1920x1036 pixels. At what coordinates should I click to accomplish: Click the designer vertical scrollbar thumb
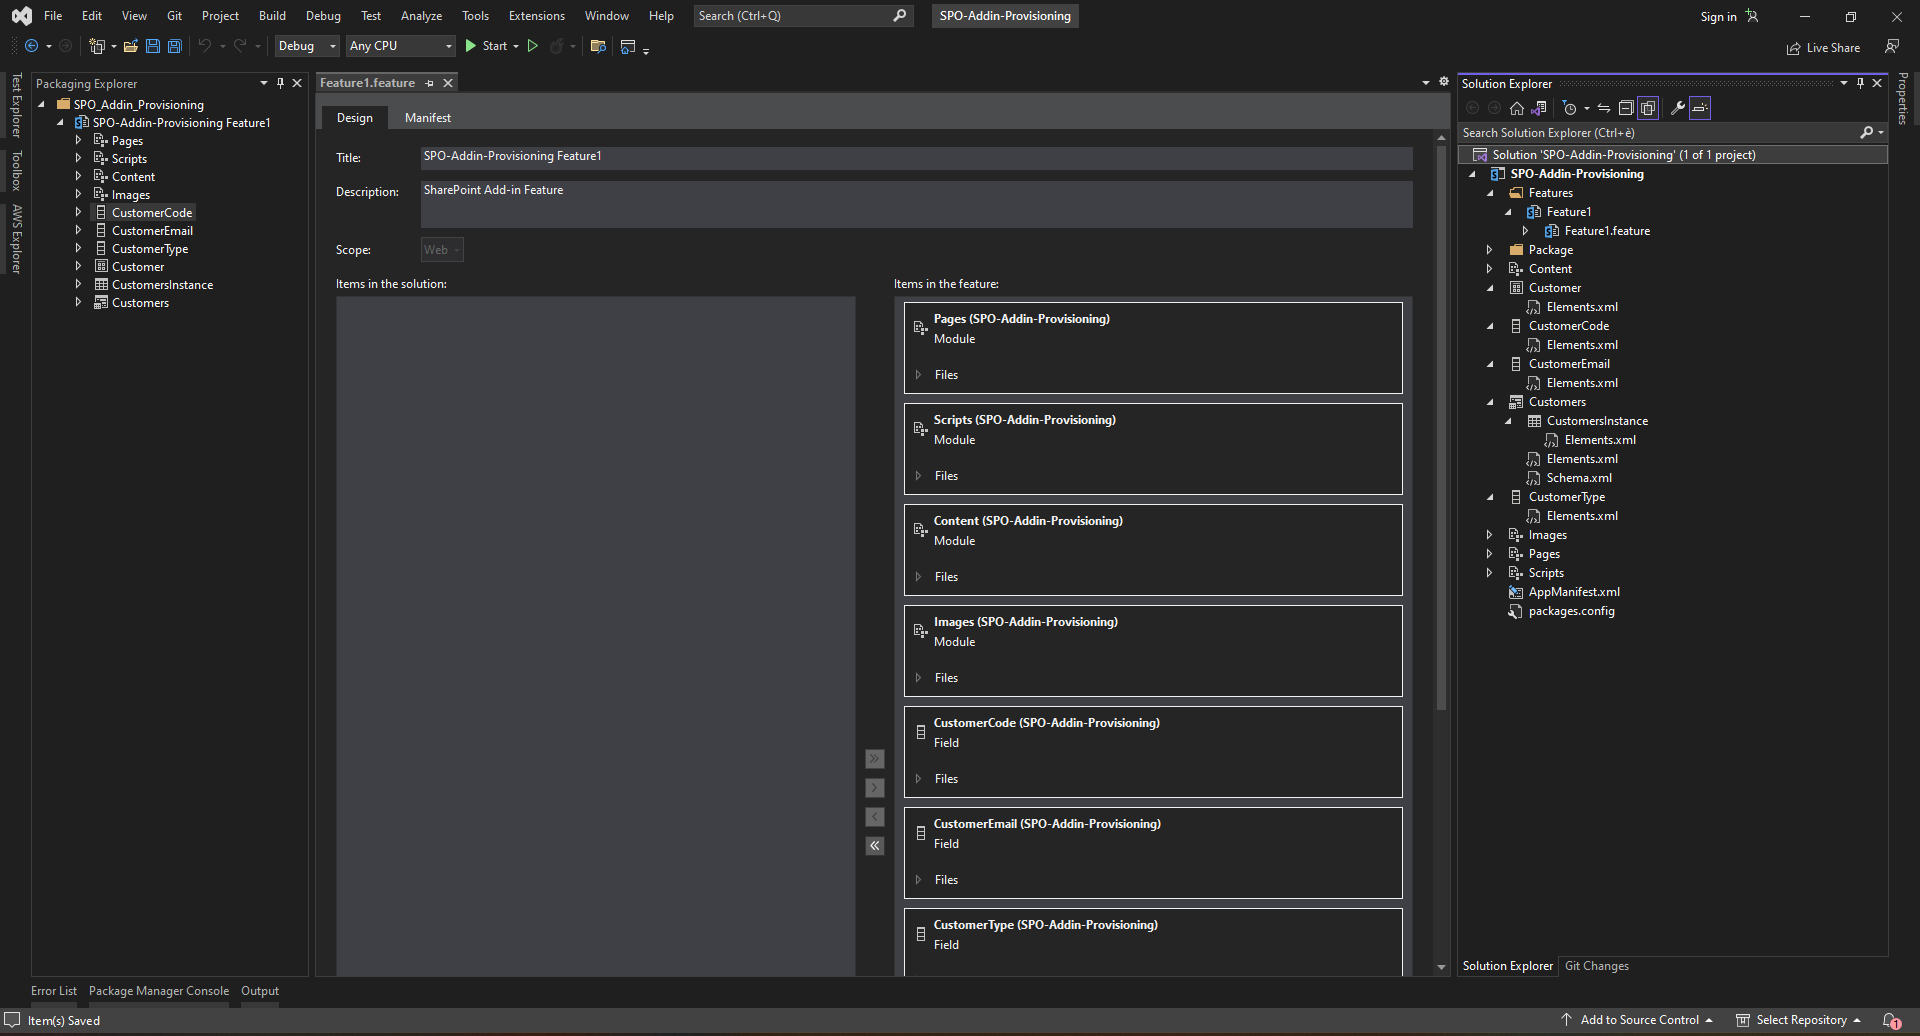(x=1441, y=428)
